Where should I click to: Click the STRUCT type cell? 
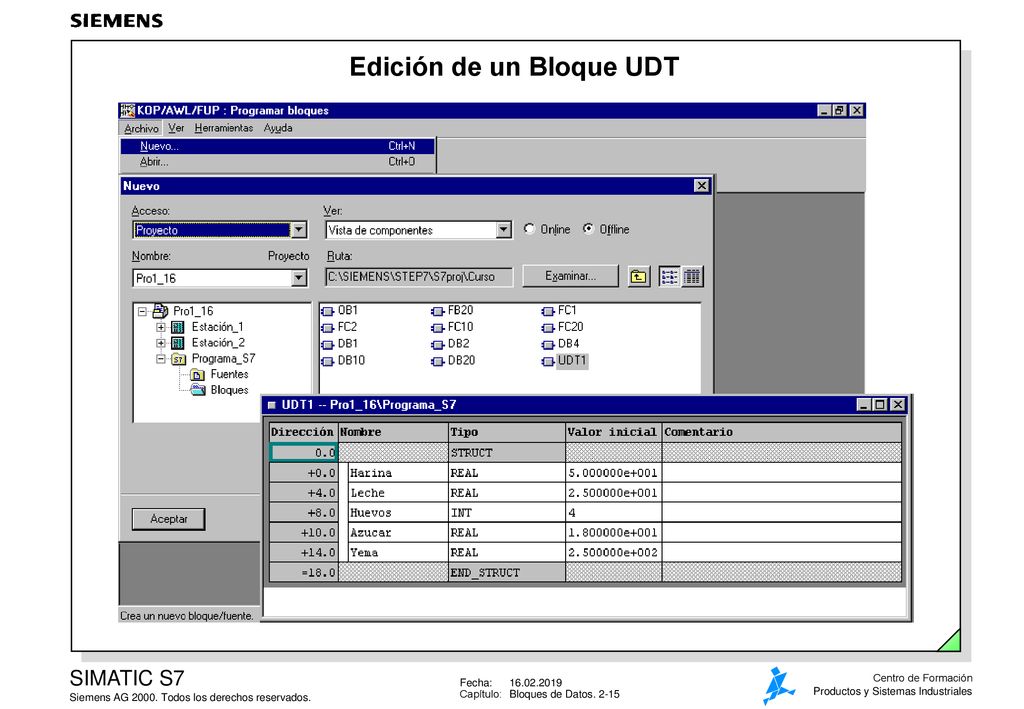507,452
